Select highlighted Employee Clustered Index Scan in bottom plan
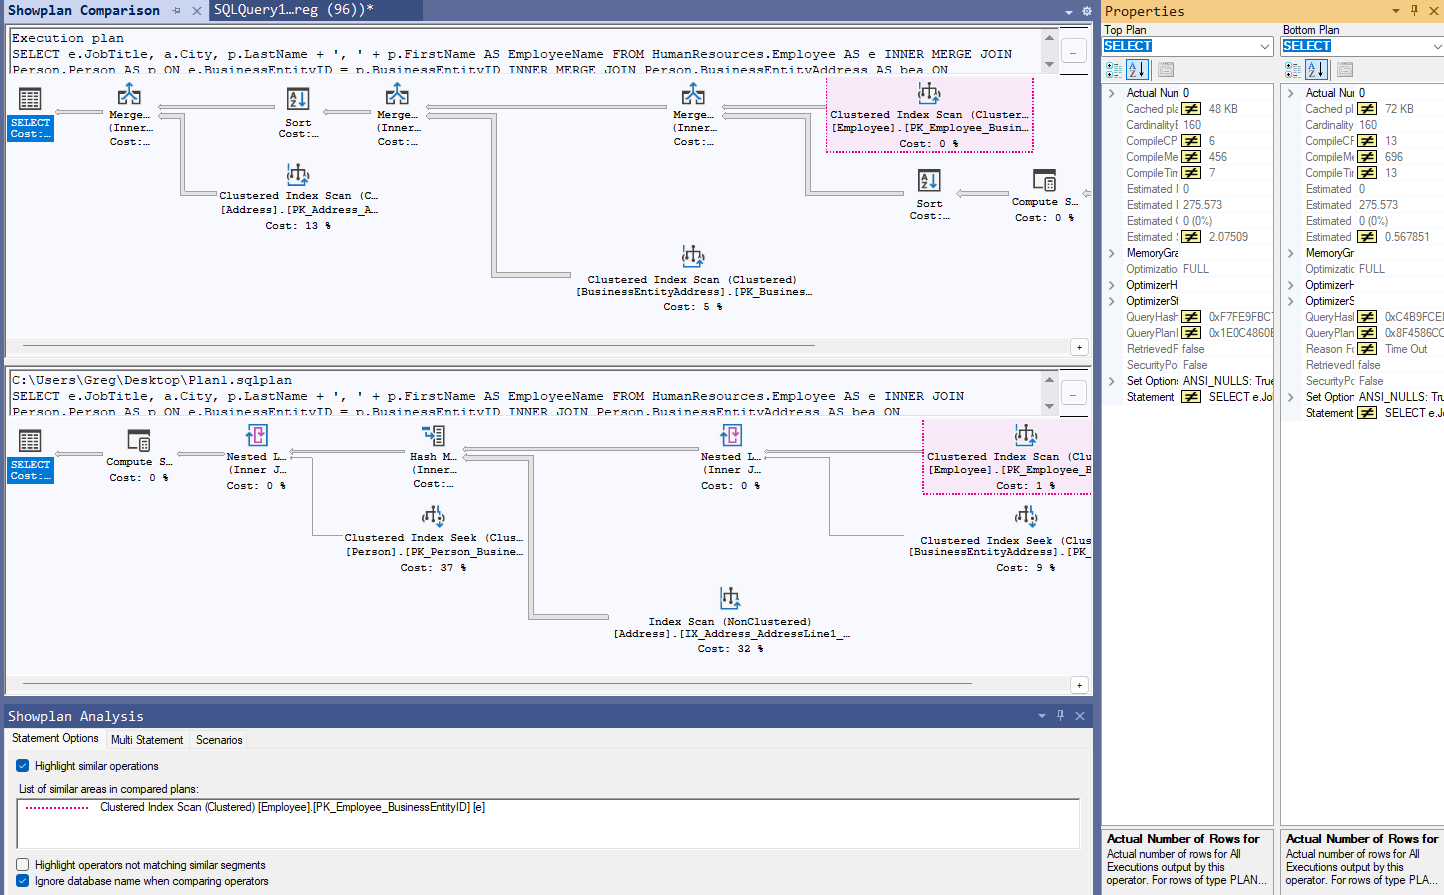The width and height of the screenshot is (1444, 895). coord(1008,458)
